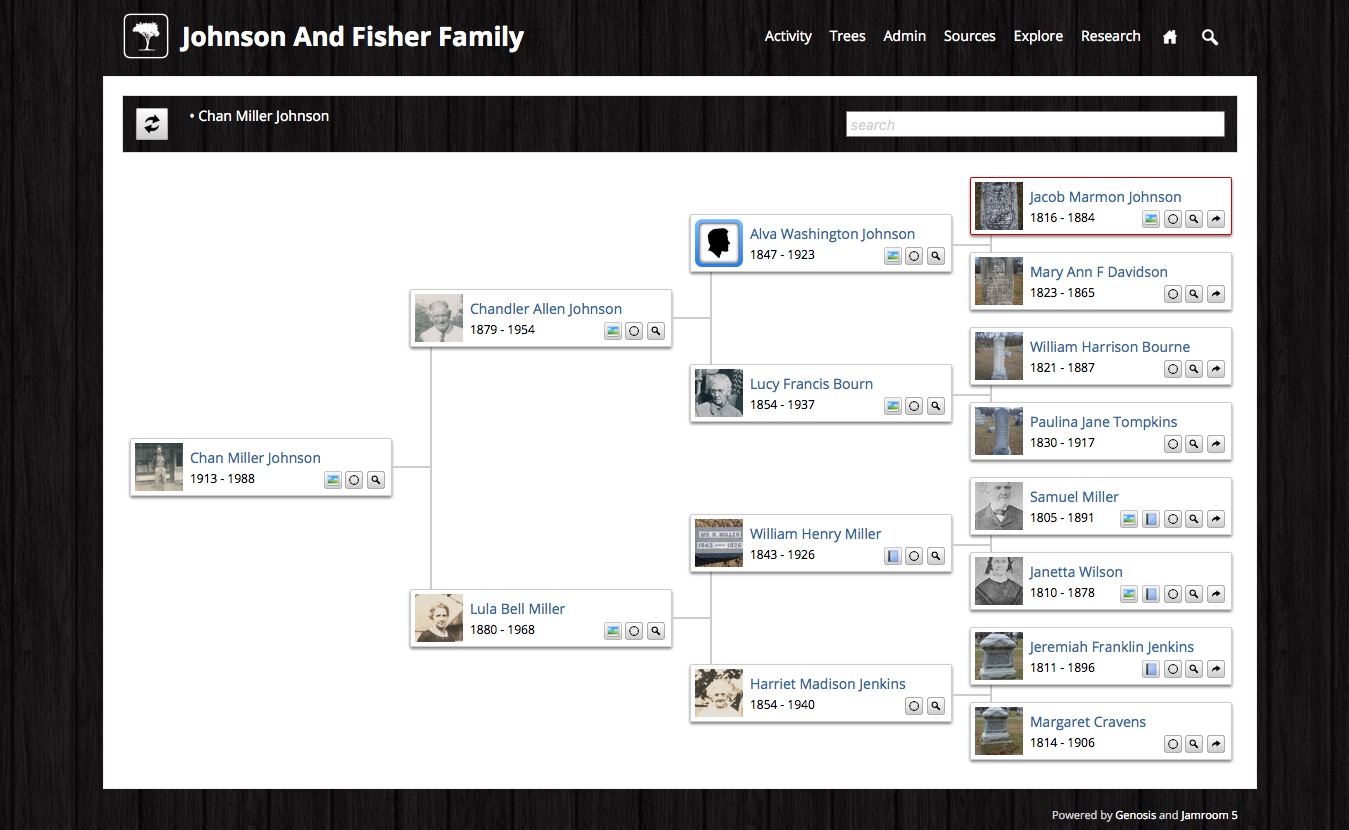Open William Harrison Bourne profile link

1110,347
